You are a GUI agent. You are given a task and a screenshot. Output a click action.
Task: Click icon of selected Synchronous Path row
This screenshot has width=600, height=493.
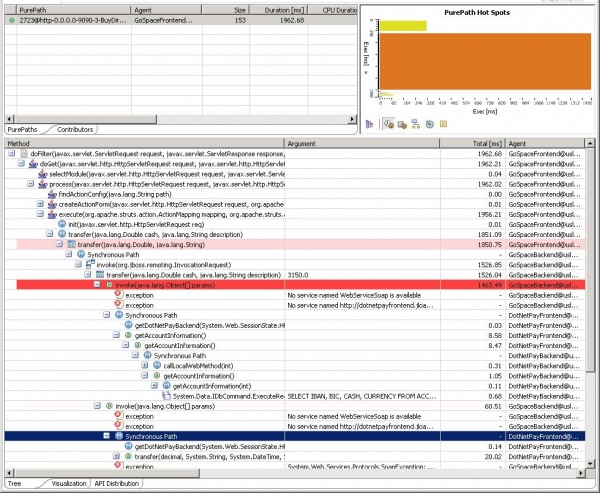point(119,436)
